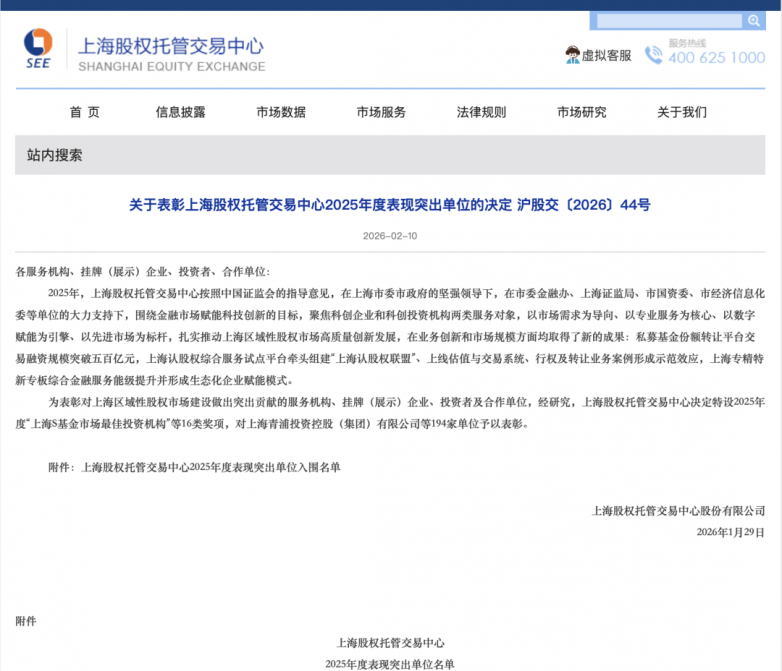
Task: Open the 信息披露 menu
Action: pos(181,112)
